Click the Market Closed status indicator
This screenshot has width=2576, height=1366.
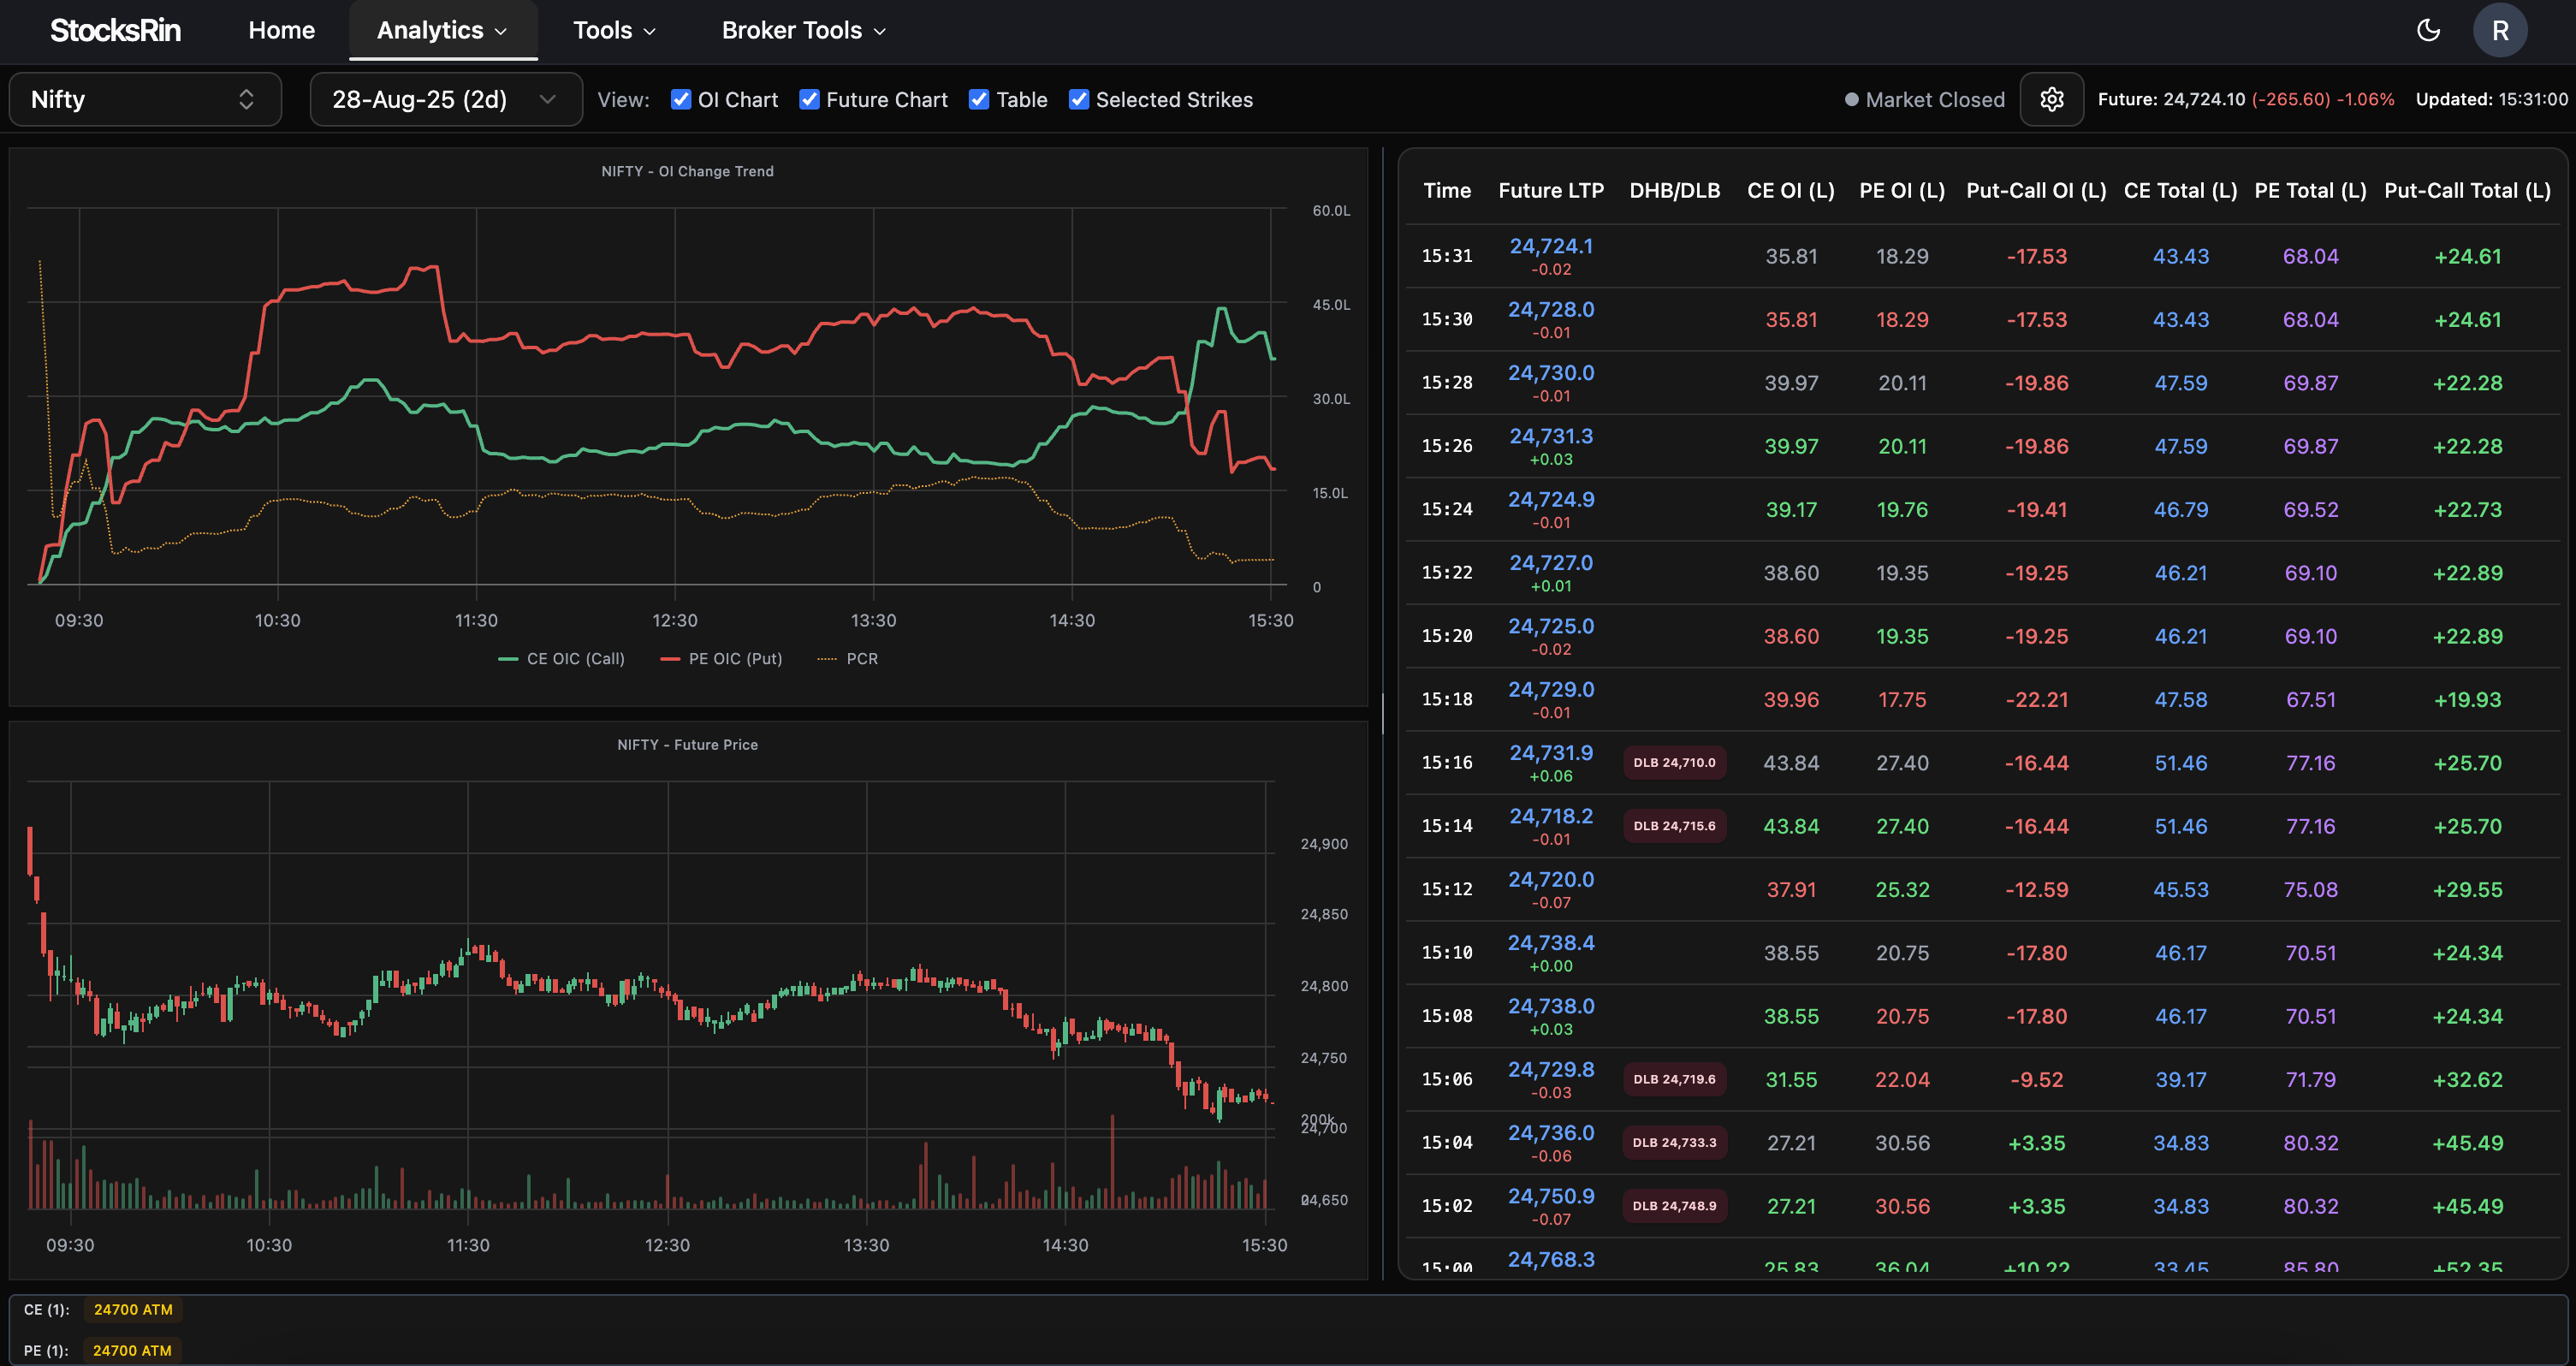click(1925, 99)
